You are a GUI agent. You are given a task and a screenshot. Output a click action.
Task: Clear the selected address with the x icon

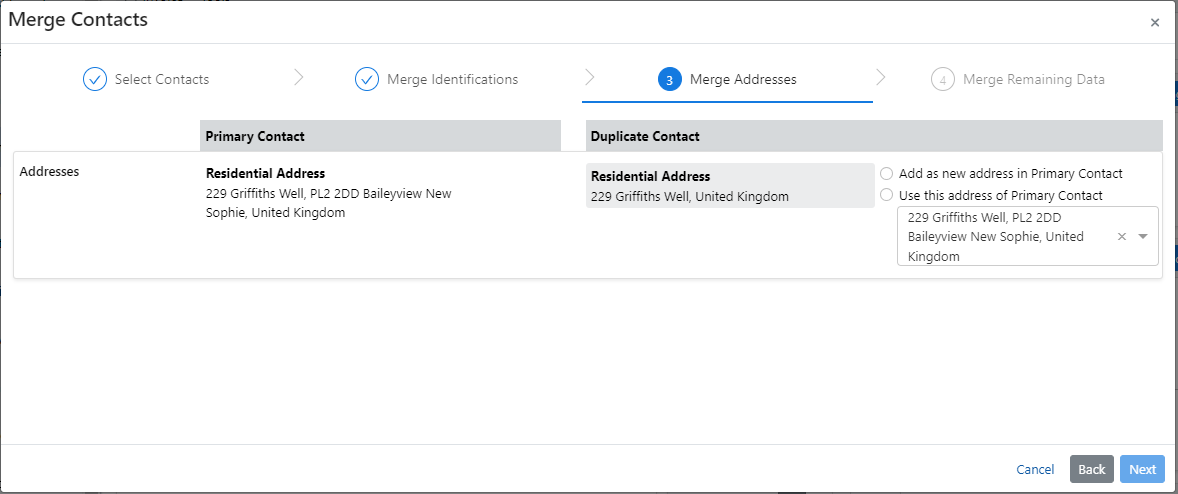(x=1121, y=237)
